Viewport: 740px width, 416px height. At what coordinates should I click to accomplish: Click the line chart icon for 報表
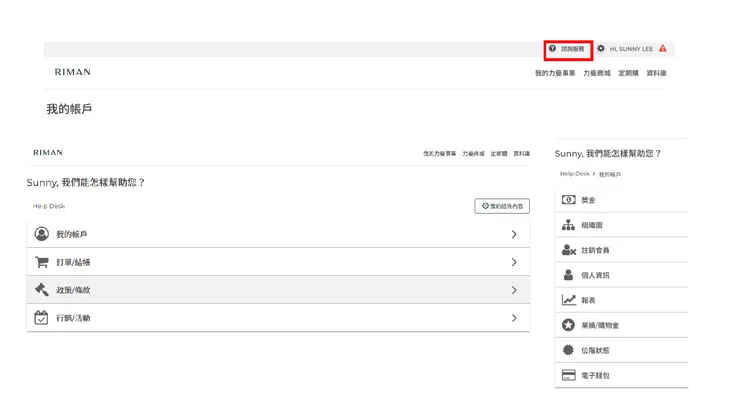tap(569, 300)
